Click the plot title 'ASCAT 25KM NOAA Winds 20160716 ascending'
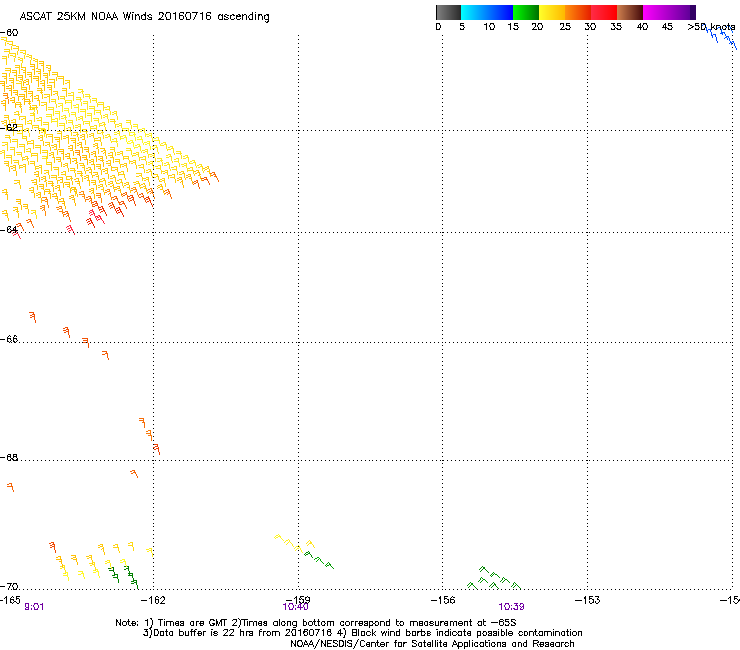Image resolution: width=740 pixels, height=650 pixels. point(144,17)
